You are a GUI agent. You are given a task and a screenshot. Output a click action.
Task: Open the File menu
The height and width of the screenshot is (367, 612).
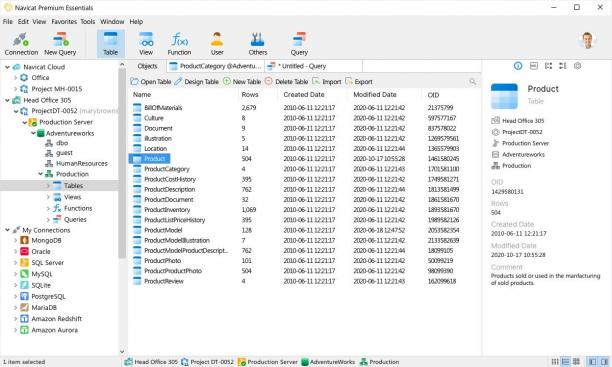(x=8, y=21)
